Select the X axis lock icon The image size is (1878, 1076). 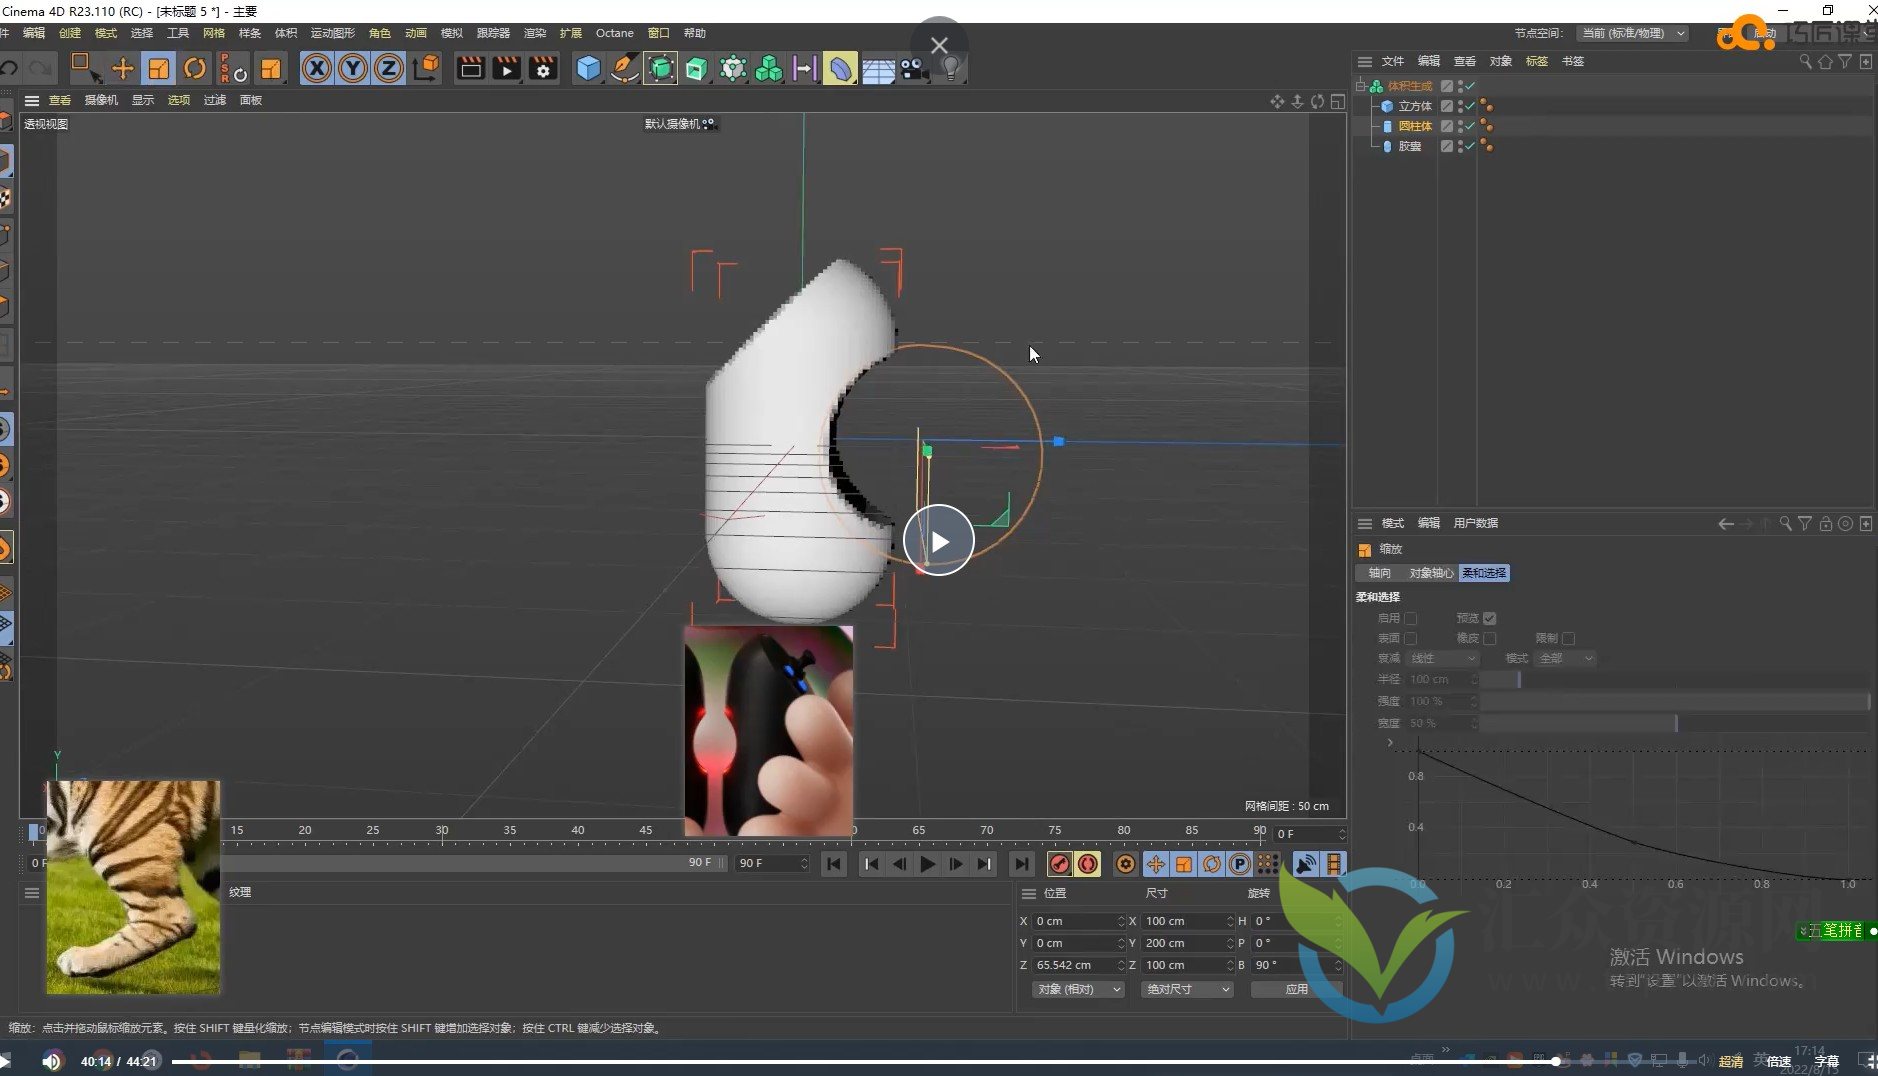click(x=317, y=68)
